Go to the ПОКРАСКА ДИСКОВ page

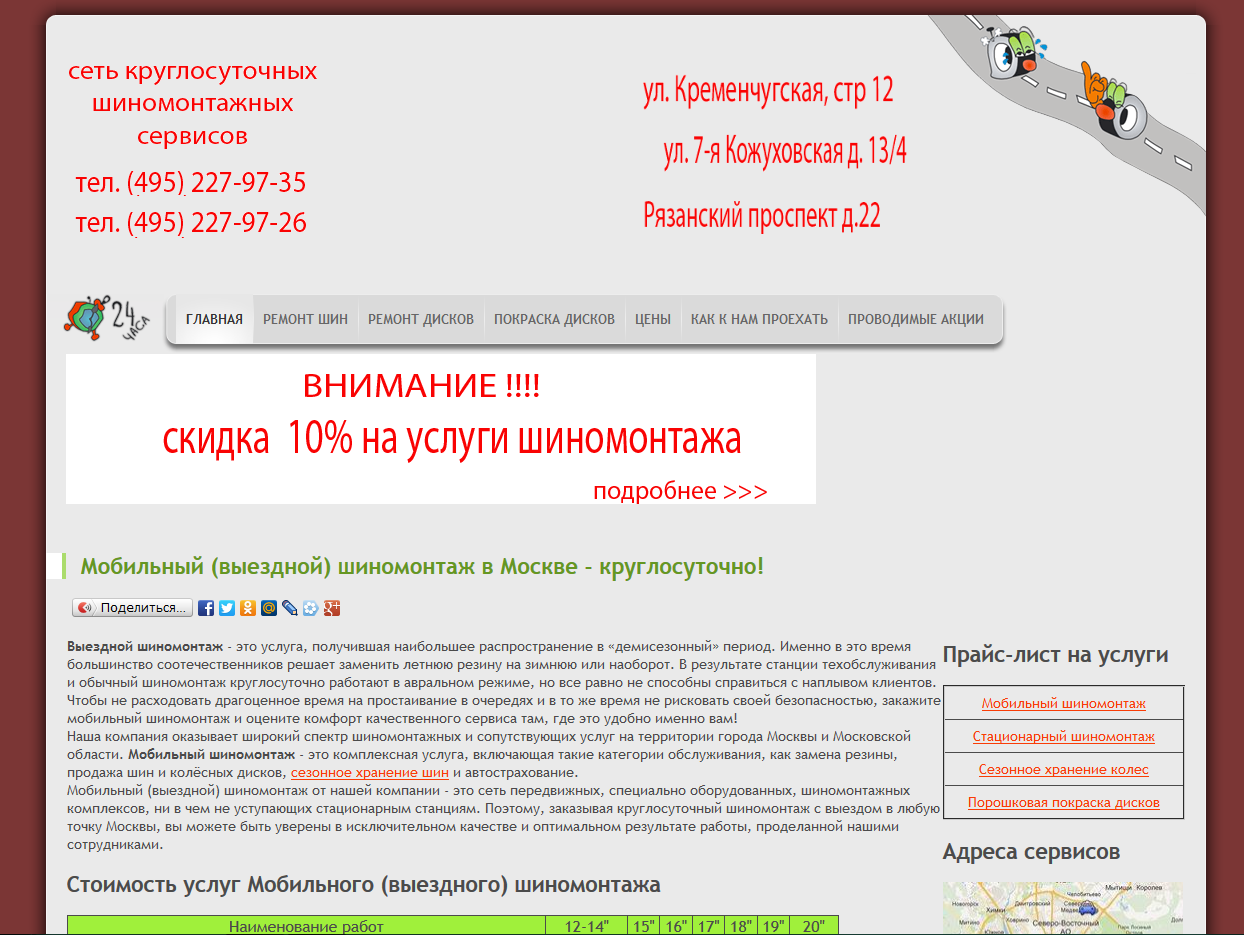click(555, 319)
